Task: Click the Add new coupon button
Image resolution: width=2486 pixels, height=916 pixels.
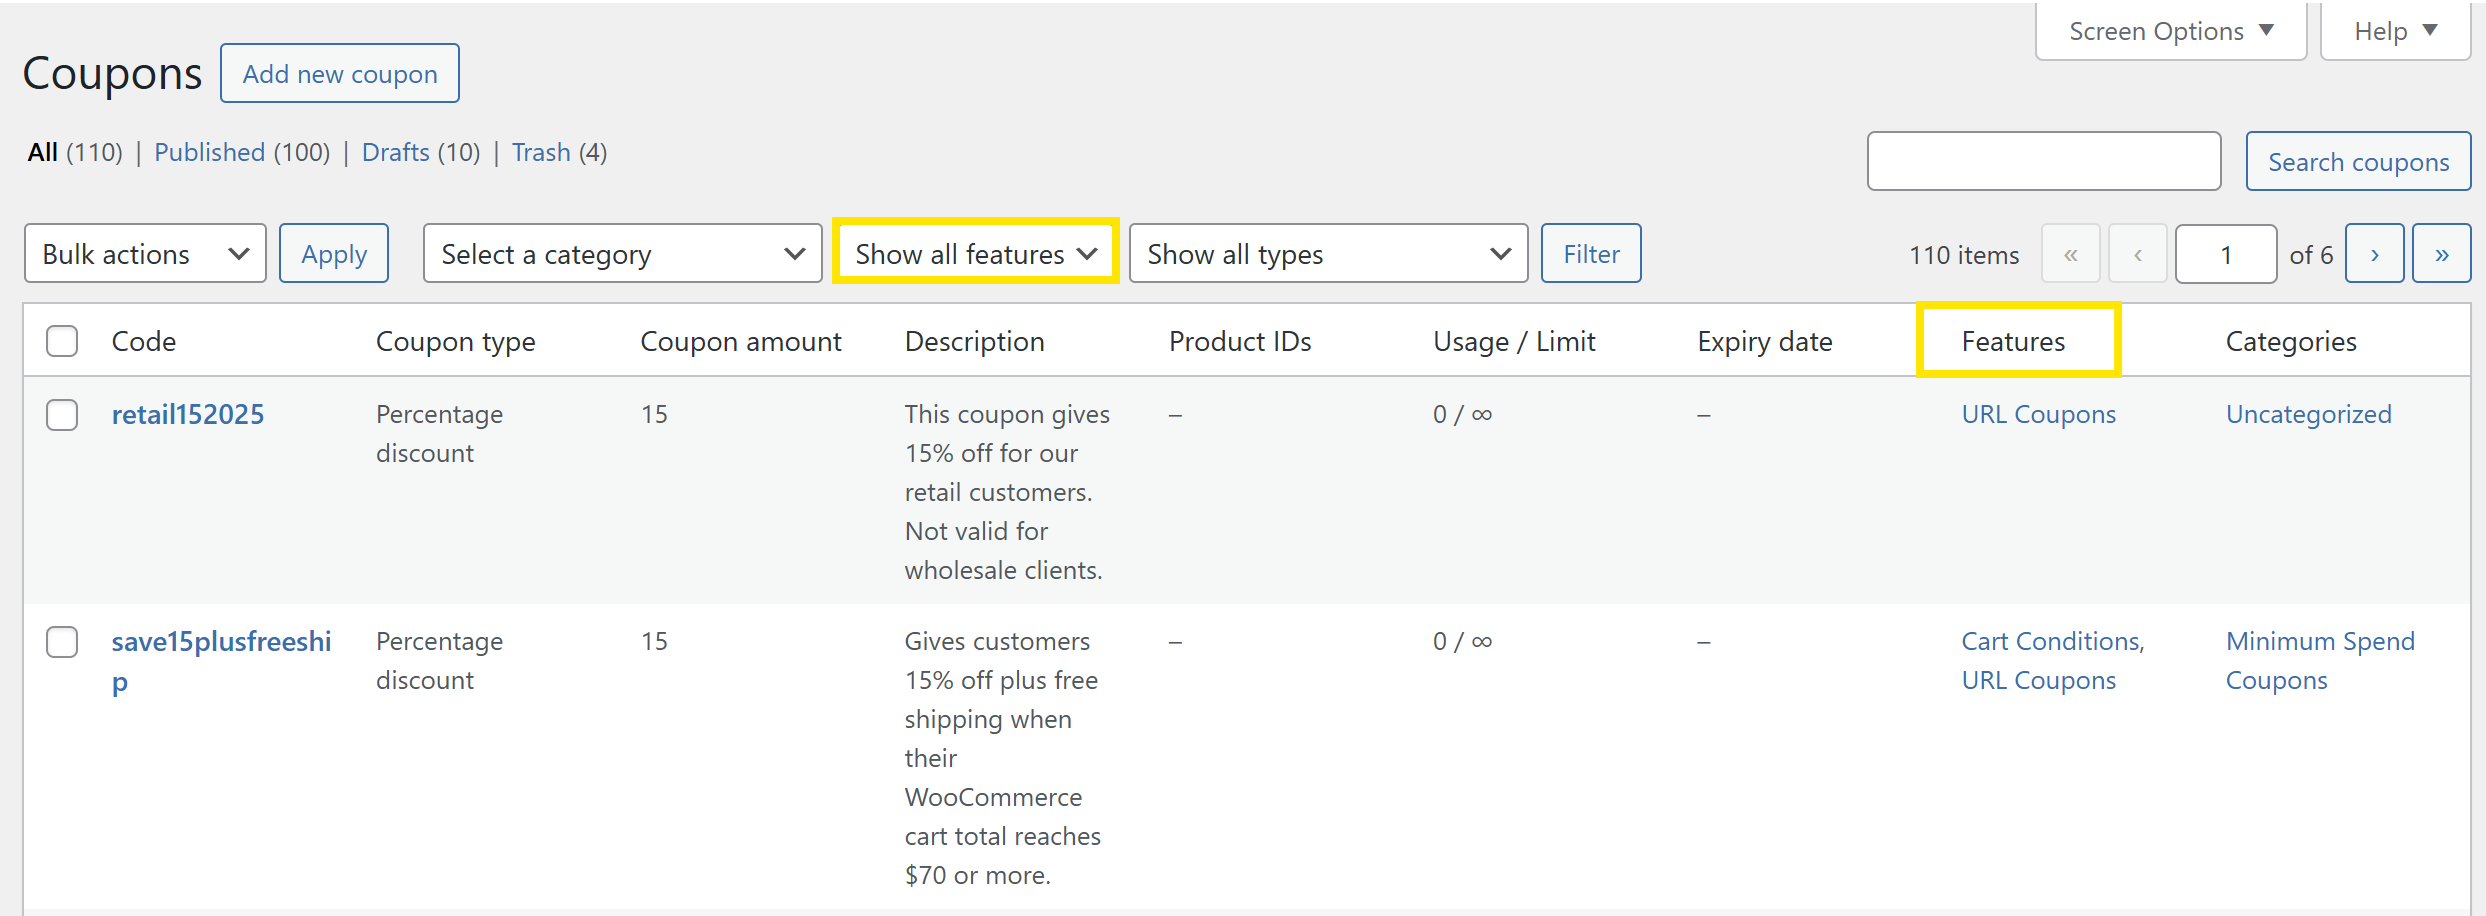Action: click(340, 74)
